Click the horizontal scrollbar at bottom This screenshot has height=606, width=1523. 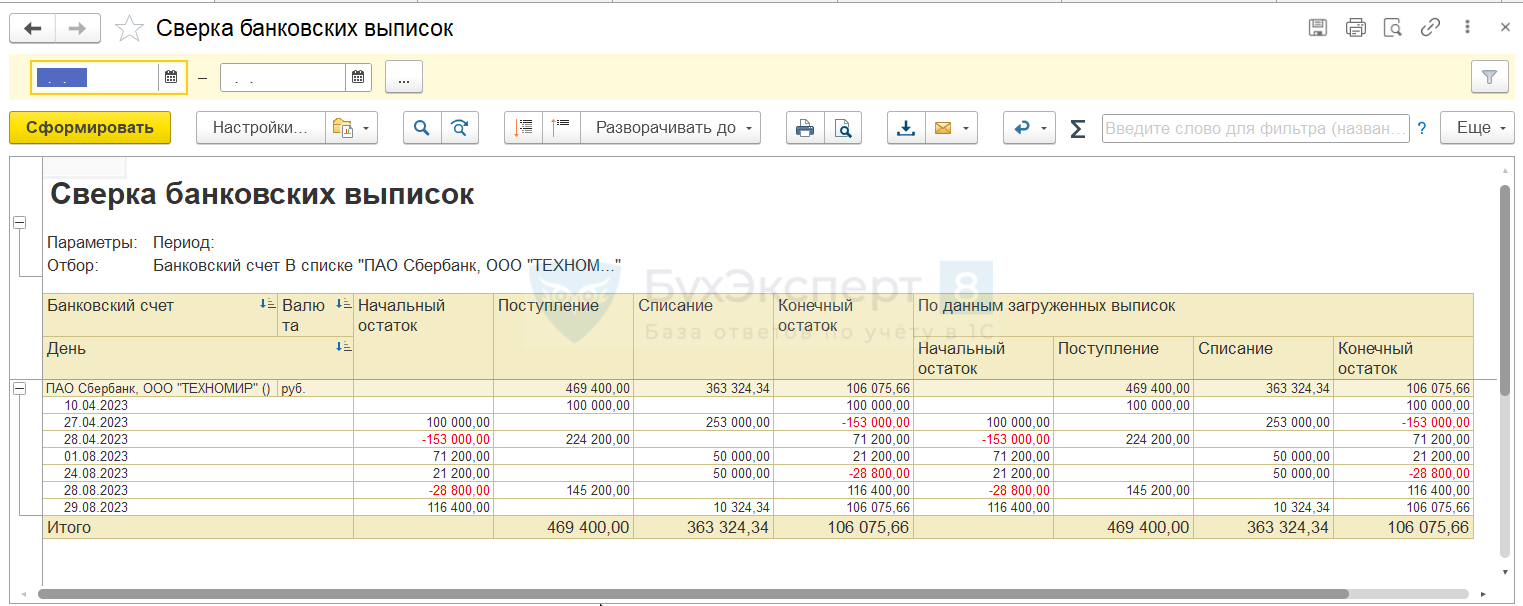pos(700,594)
